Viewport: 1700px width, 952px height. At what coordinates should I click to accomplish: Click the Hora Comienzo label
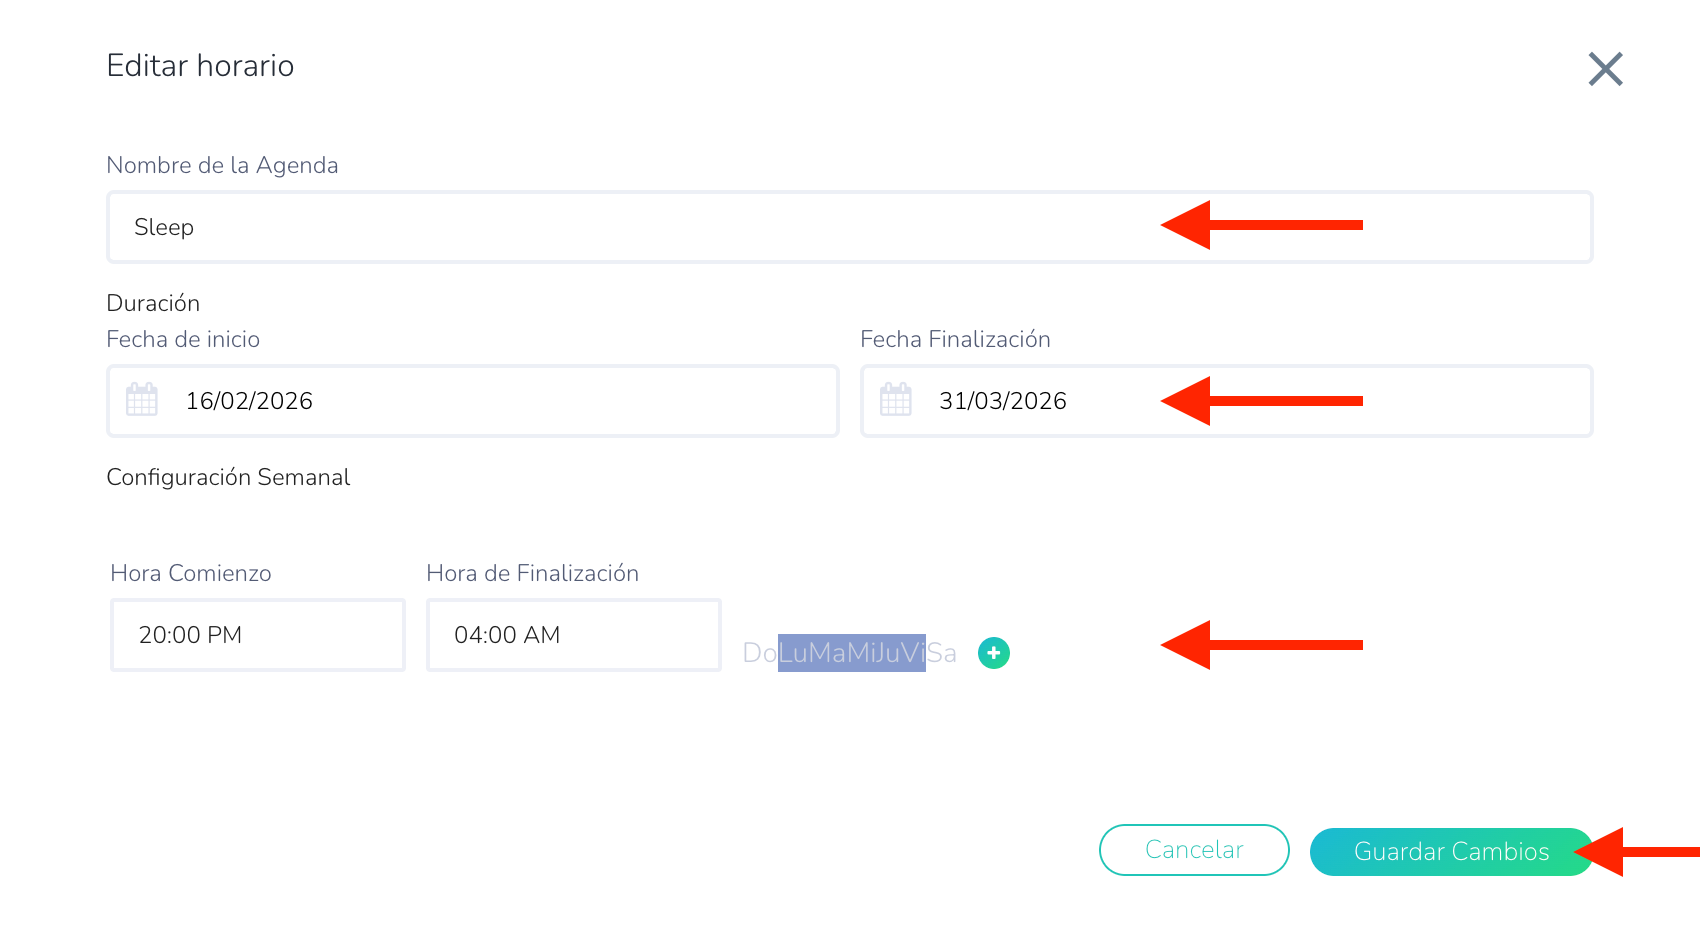[191, 573]
